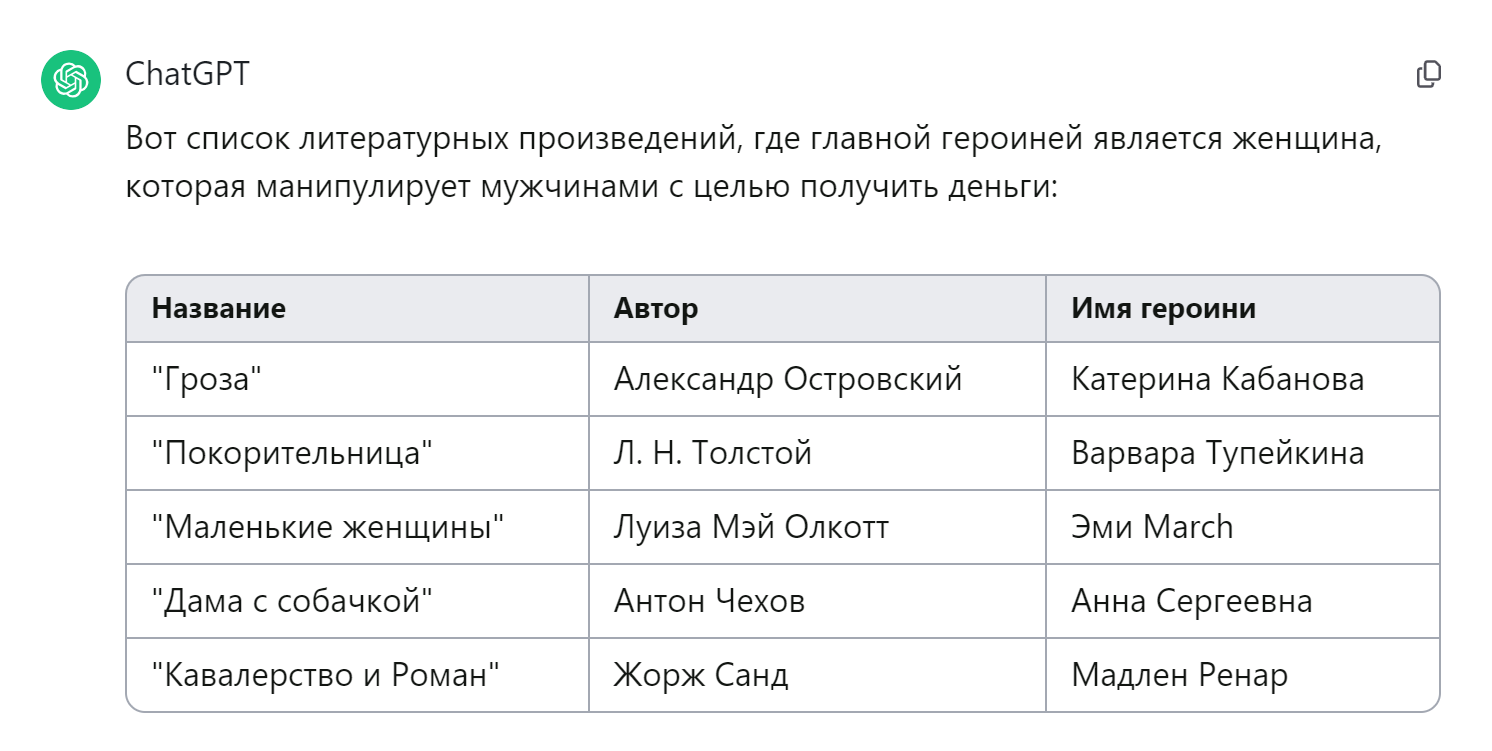Click the copy message icon

(x=1429, y=74)
